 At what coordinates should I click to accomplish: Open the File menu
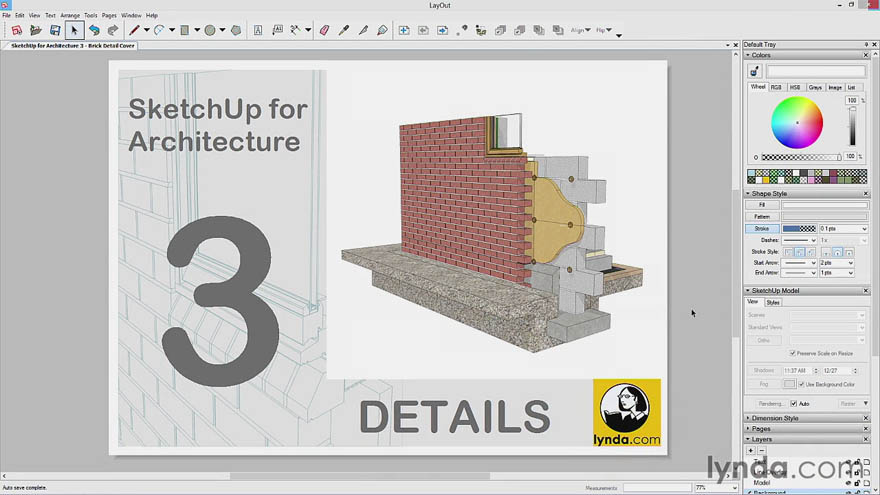6,15
